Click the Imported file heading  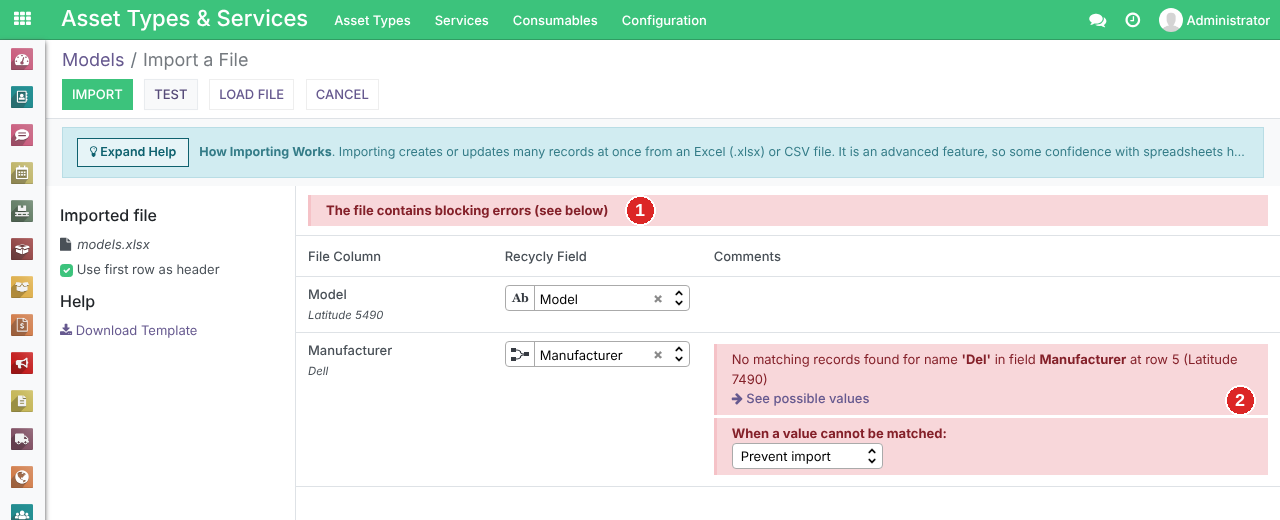tap(108, 215)
